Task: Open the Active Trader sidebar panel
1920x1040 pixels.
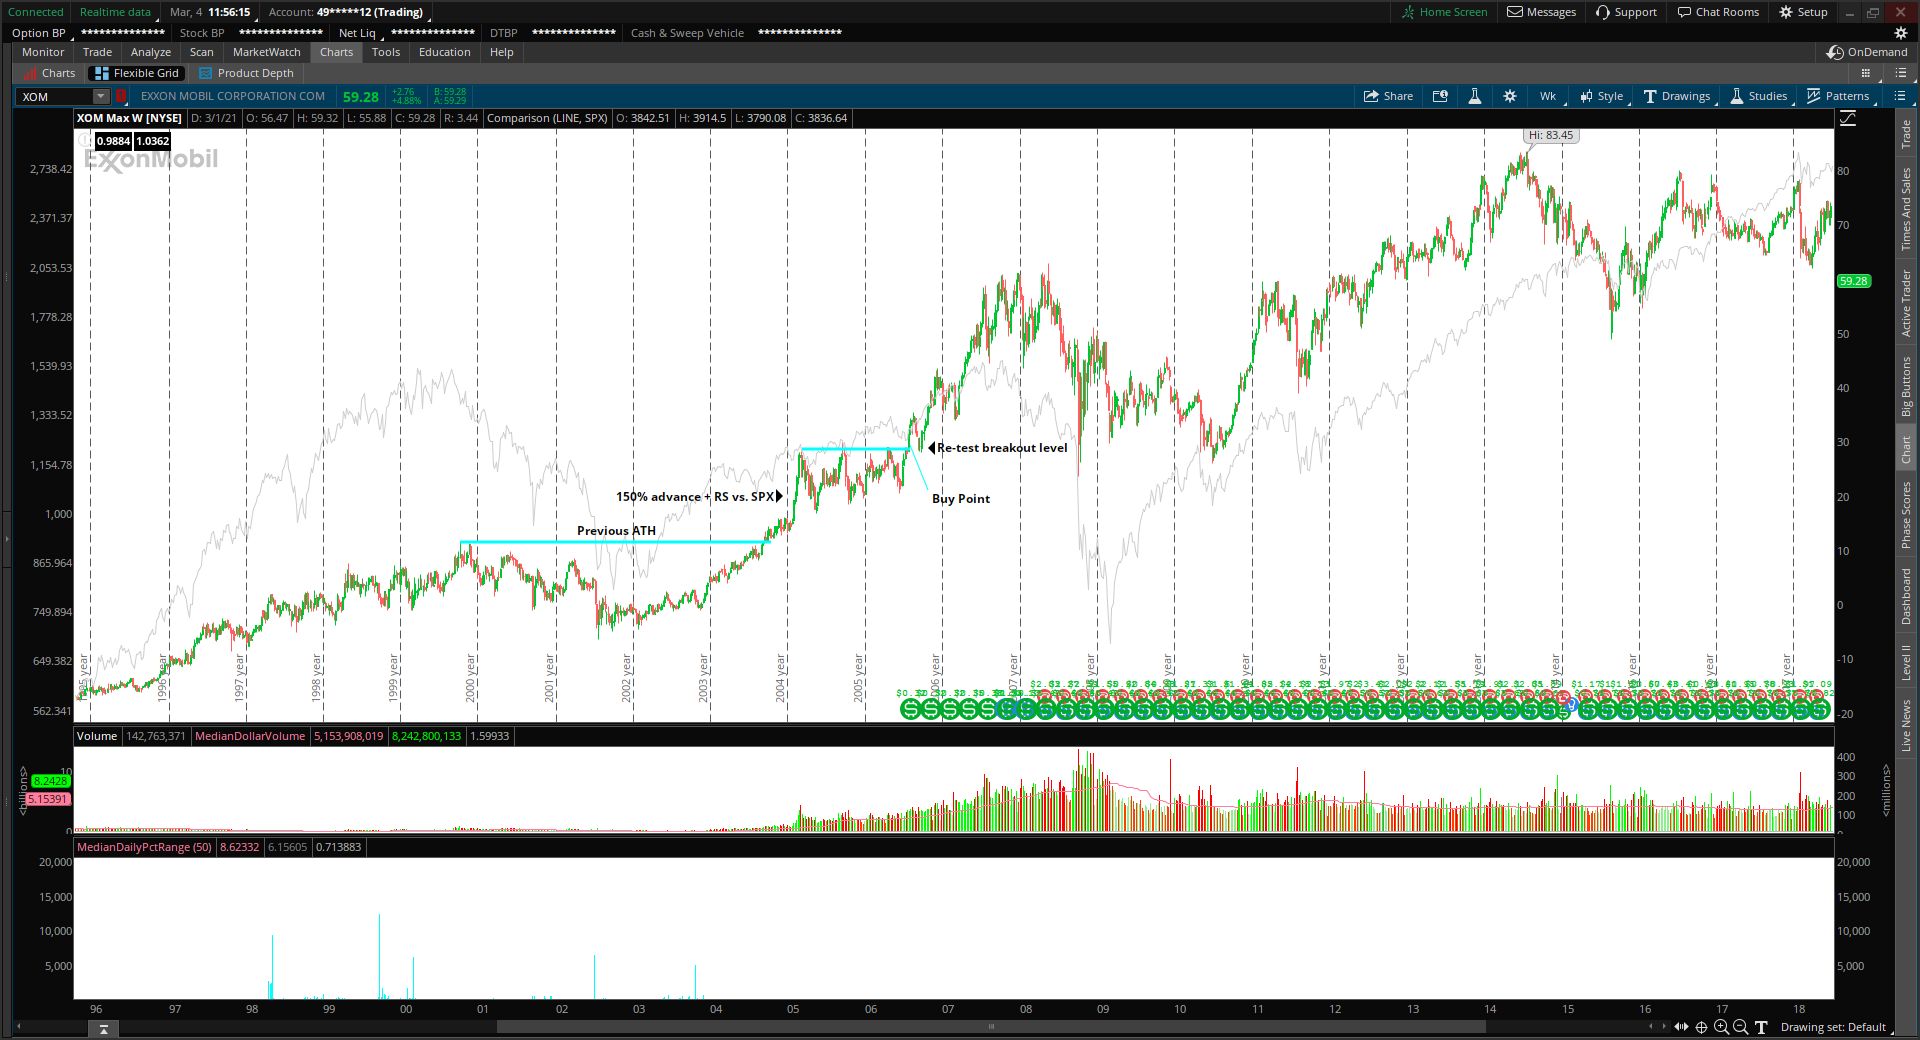Action: pyautogui.click(x=1906, y=304)
